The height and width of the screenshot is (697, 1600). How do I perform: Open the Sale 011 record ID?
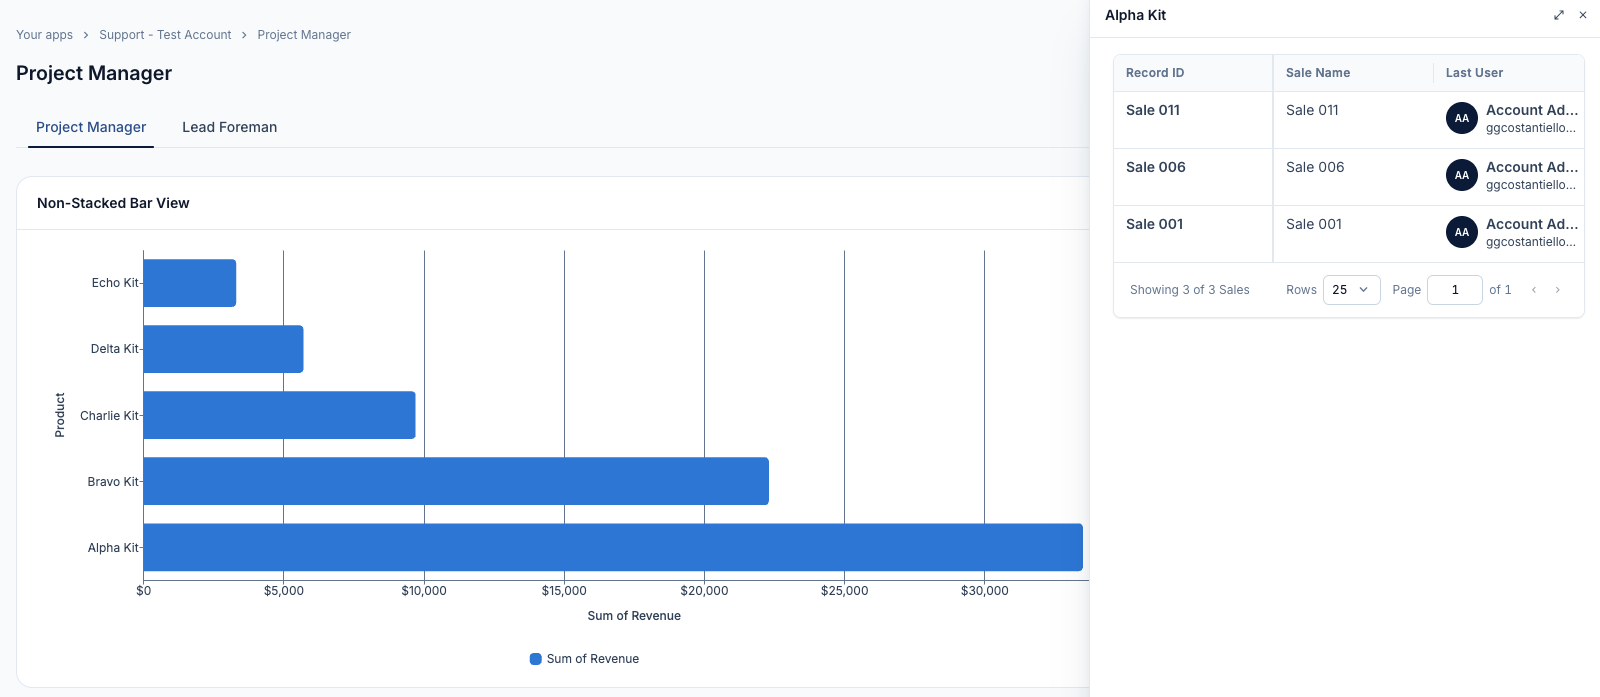(1153, 110)
